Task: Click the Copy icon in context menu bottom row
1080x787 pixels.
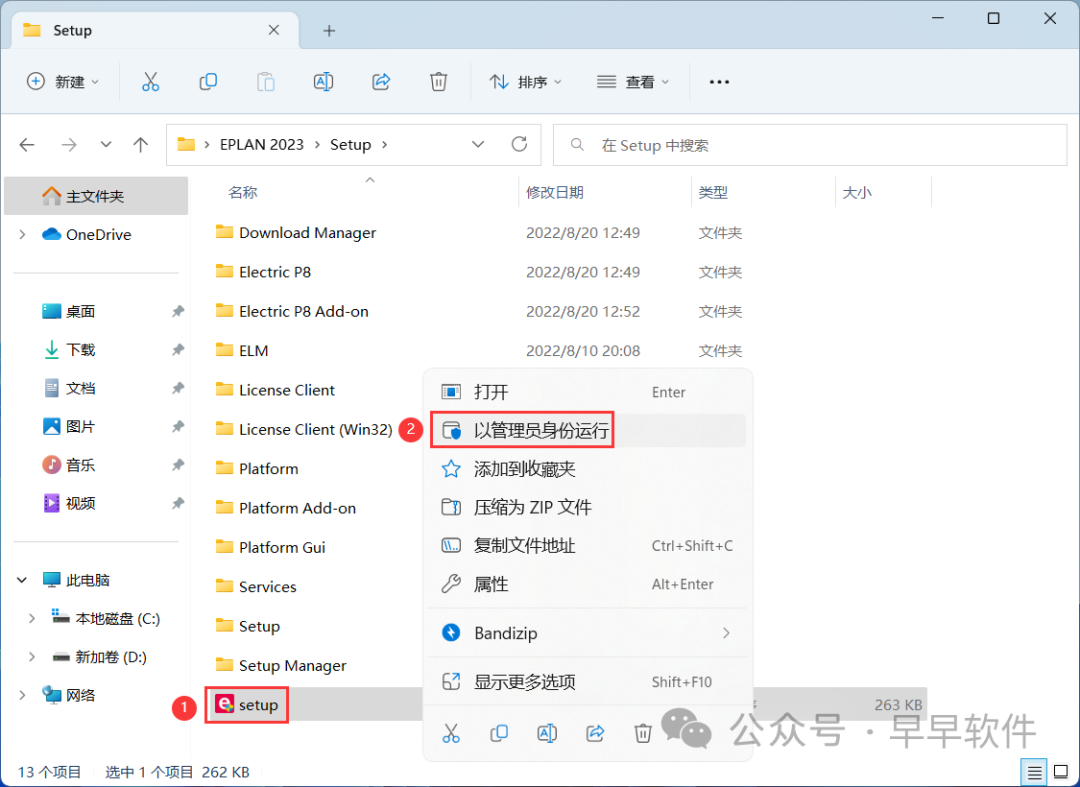Action: tap(499, 734)
